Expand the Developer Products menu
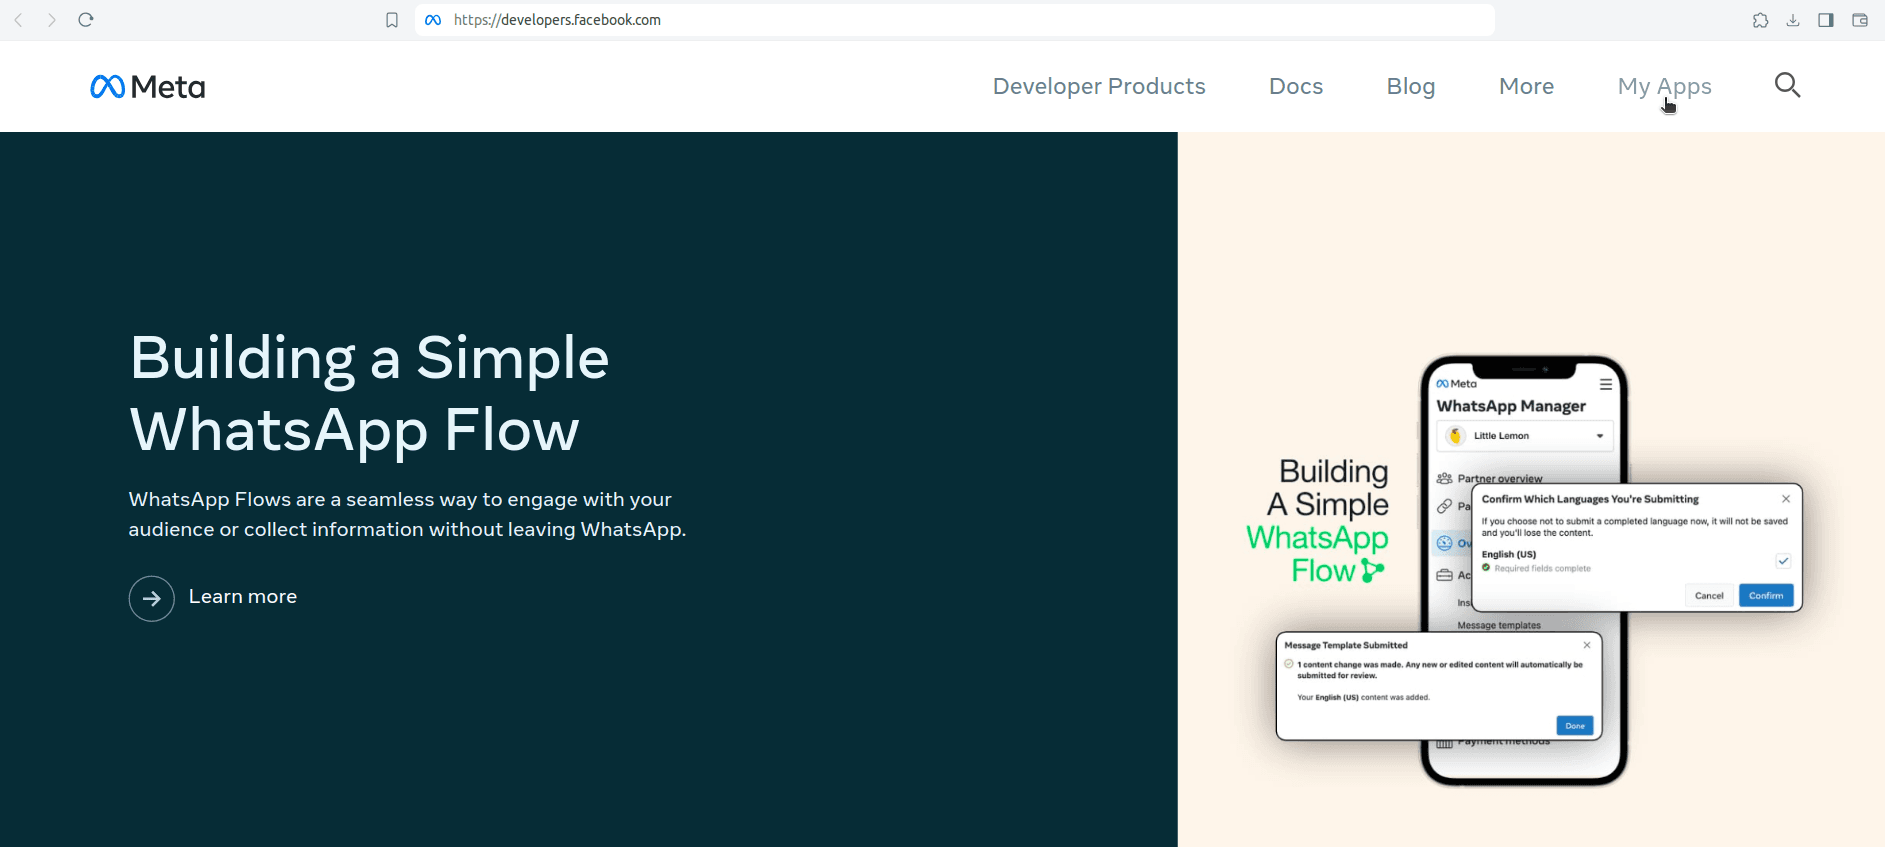Image resolution: width=1885 pixels, height=847 pixels. 1099,87
